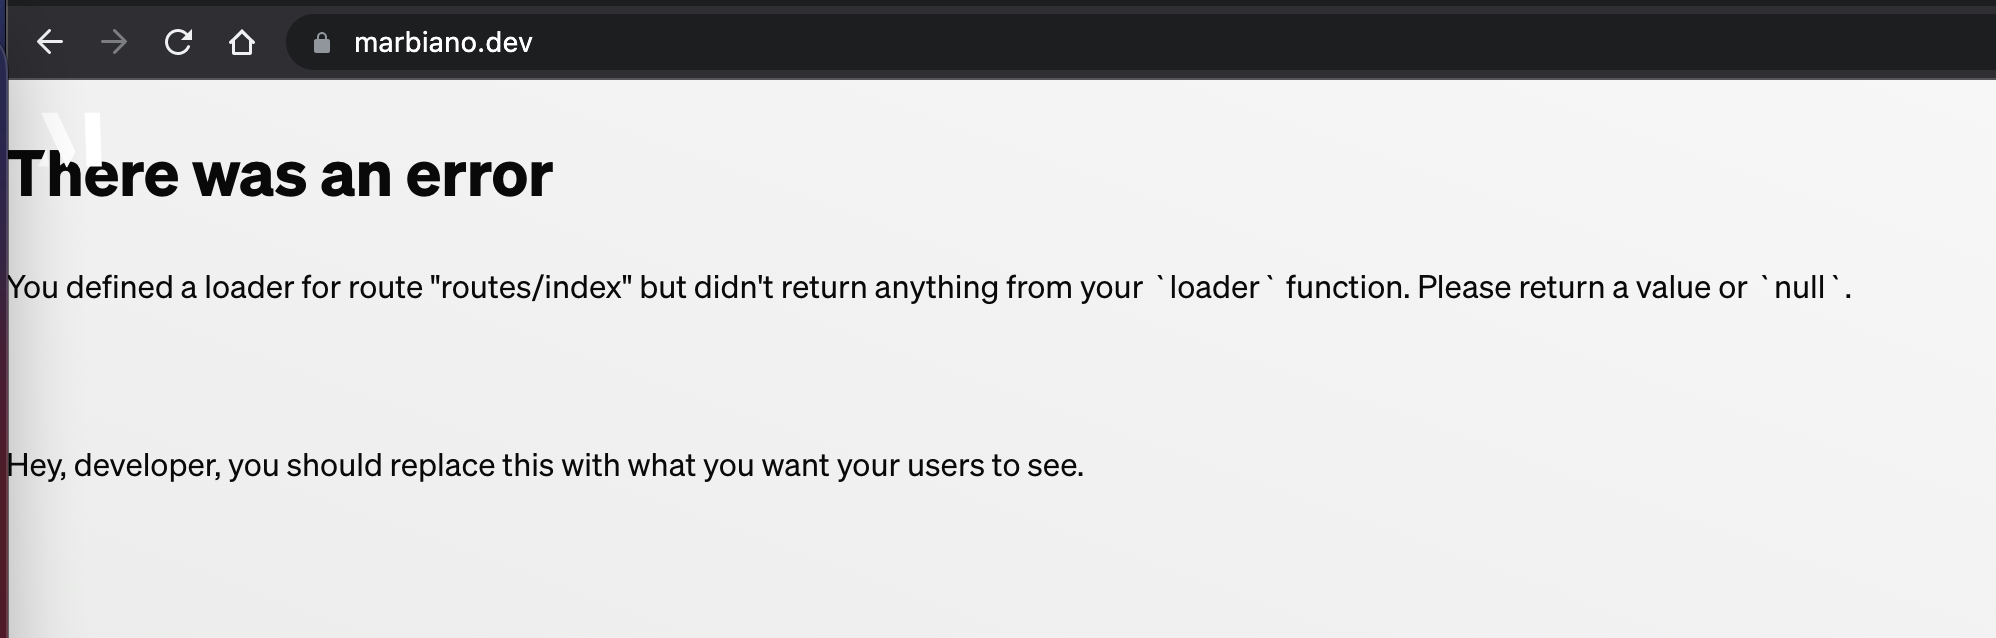View site info via the lock icon
The height and width of the screenshot is (638, 1996).
[322, 43]
